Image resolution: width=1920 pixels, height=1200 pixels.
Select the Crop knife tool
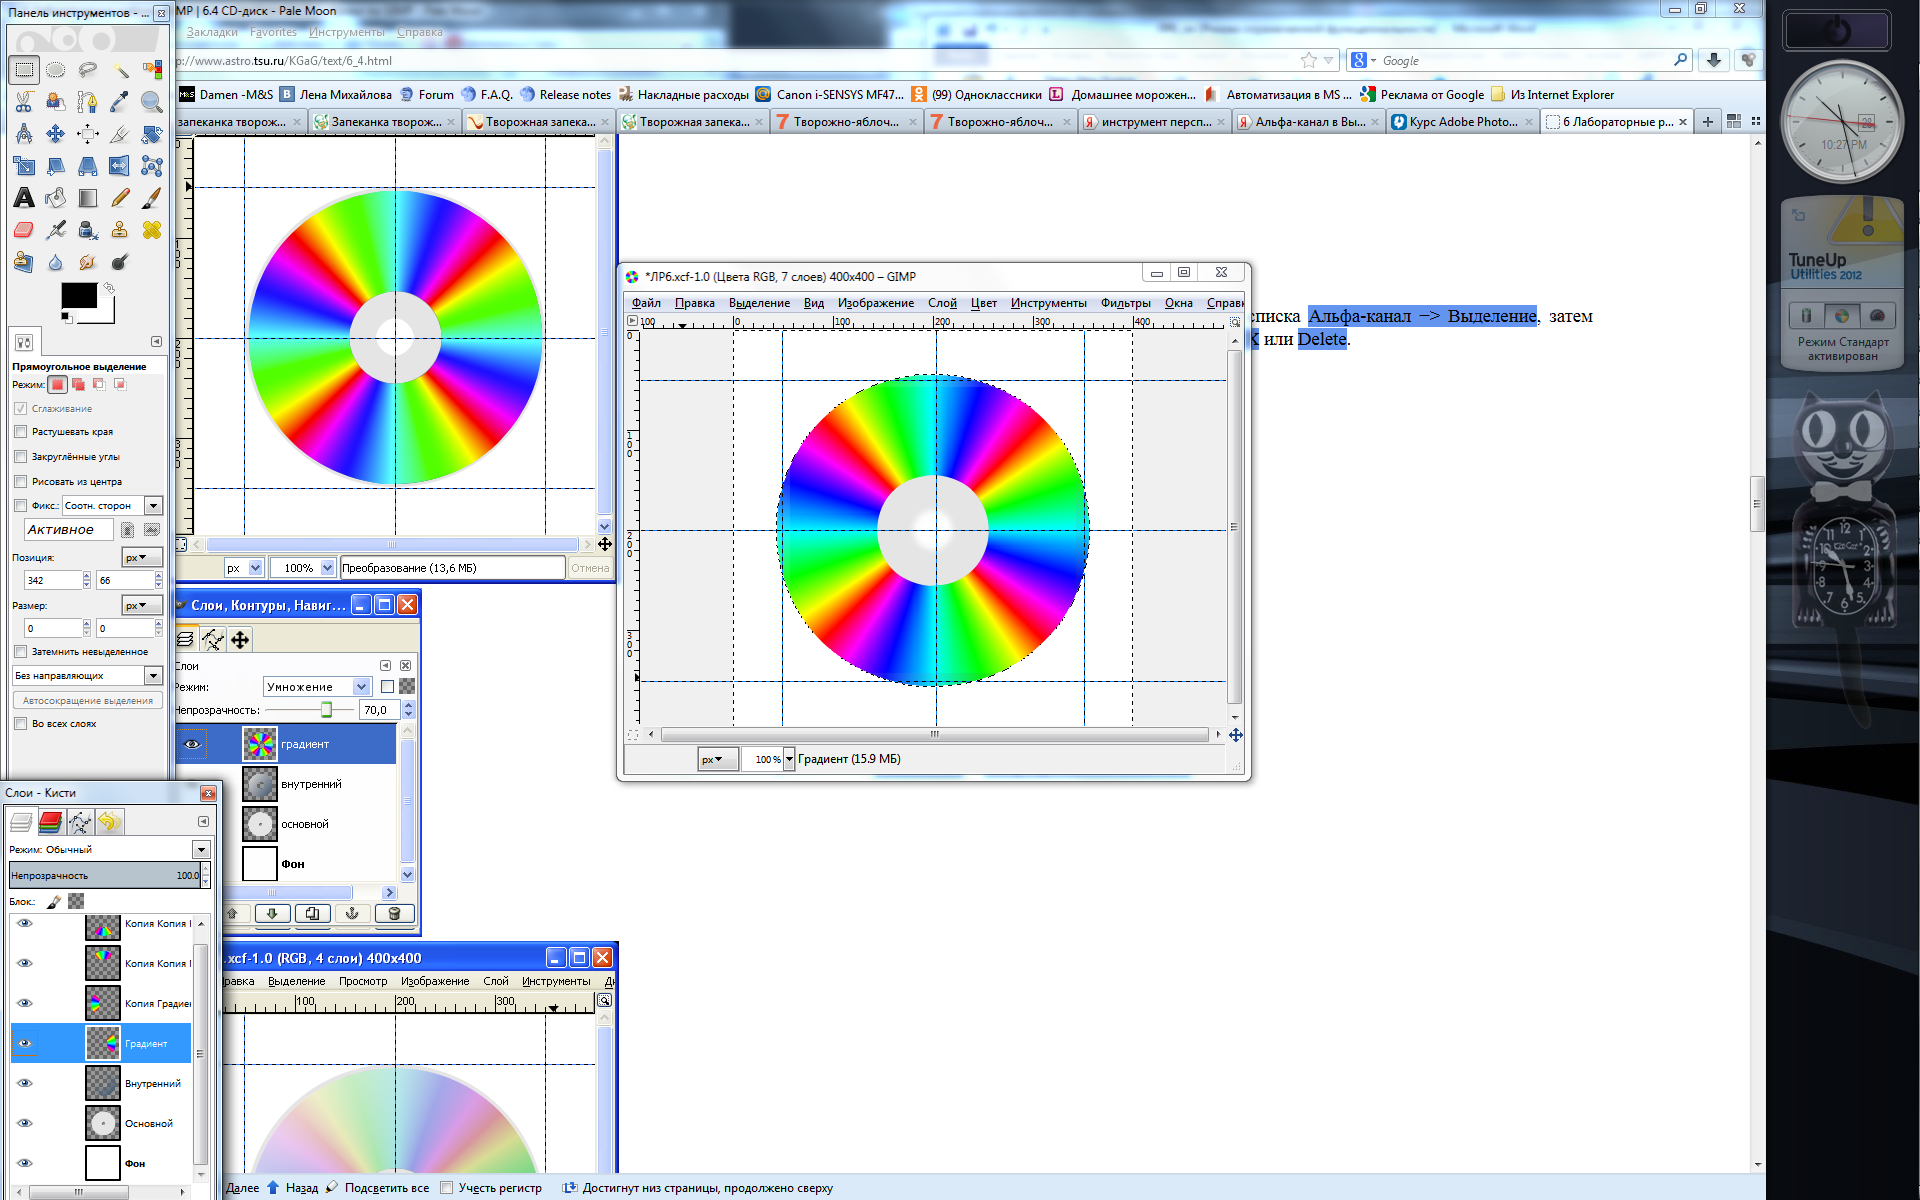(x=120, y=134)
